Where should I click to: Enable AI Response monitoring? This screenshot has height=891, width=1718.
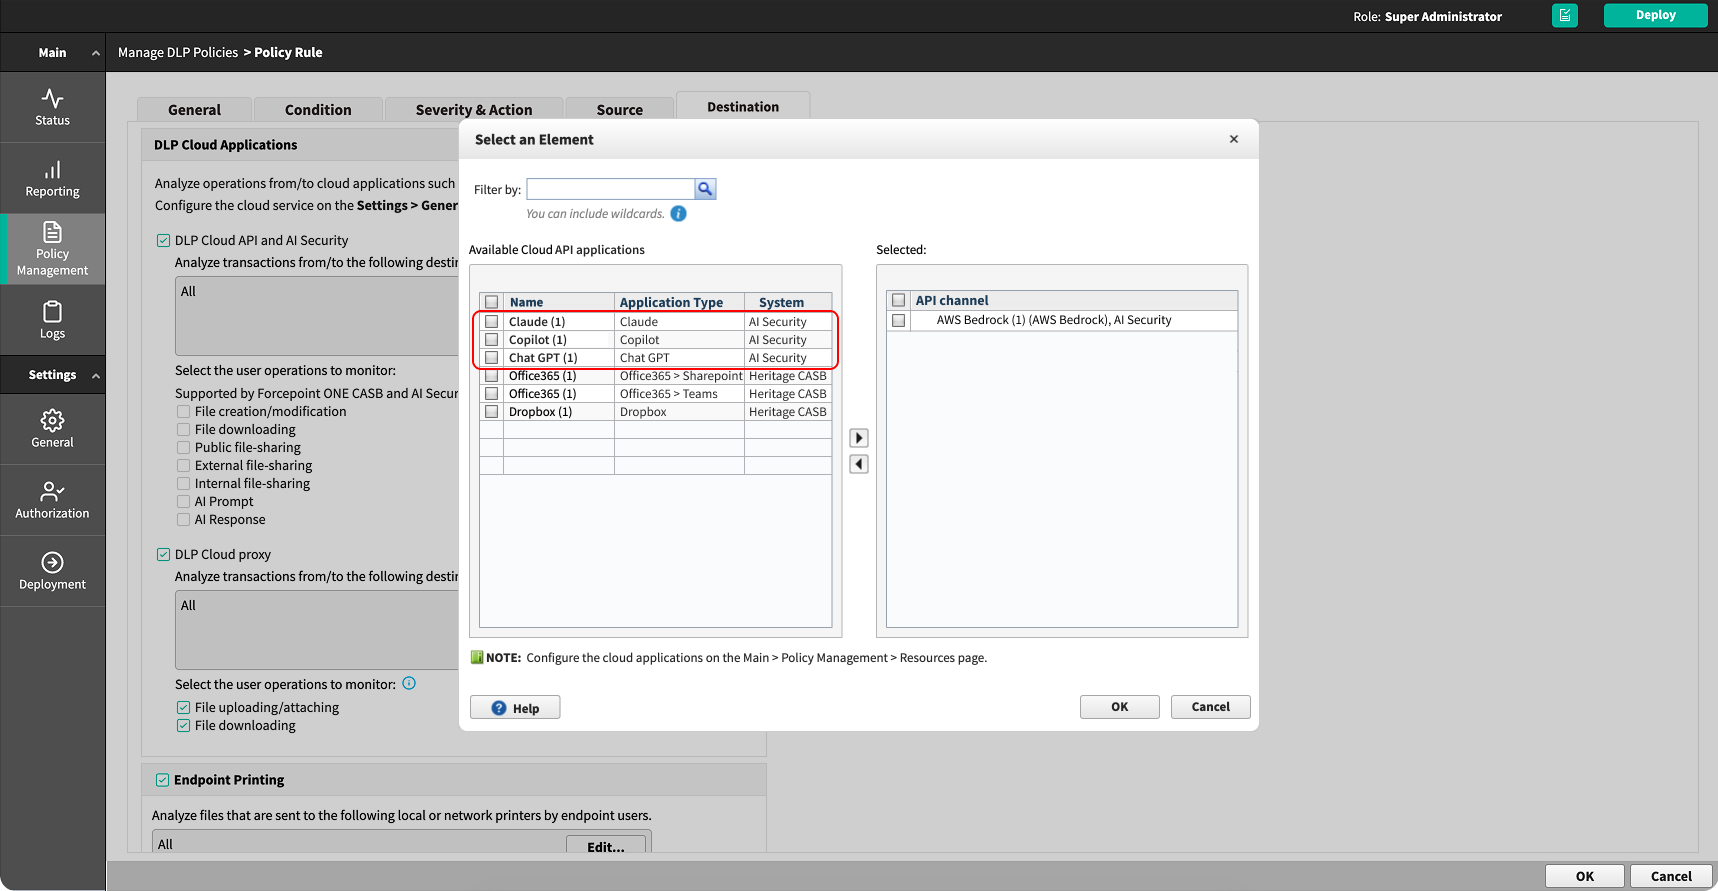(184, 520)
